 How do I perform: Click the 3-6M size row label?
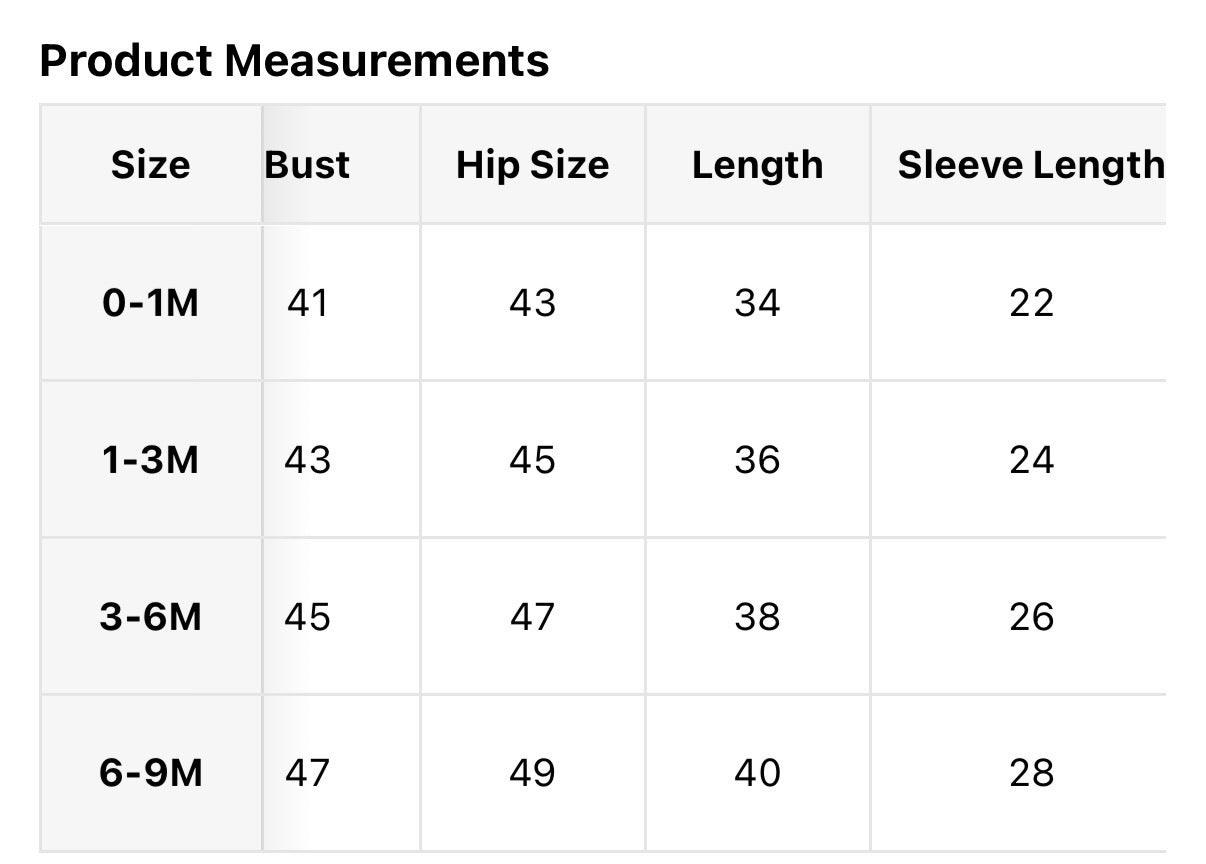pyautogui.click(x=150, y=617)
